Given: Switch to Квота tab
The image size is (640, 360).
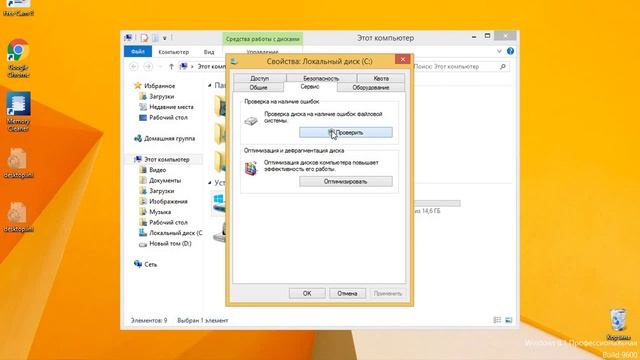Looking at the screenshot, I should [x=381, y=78].
